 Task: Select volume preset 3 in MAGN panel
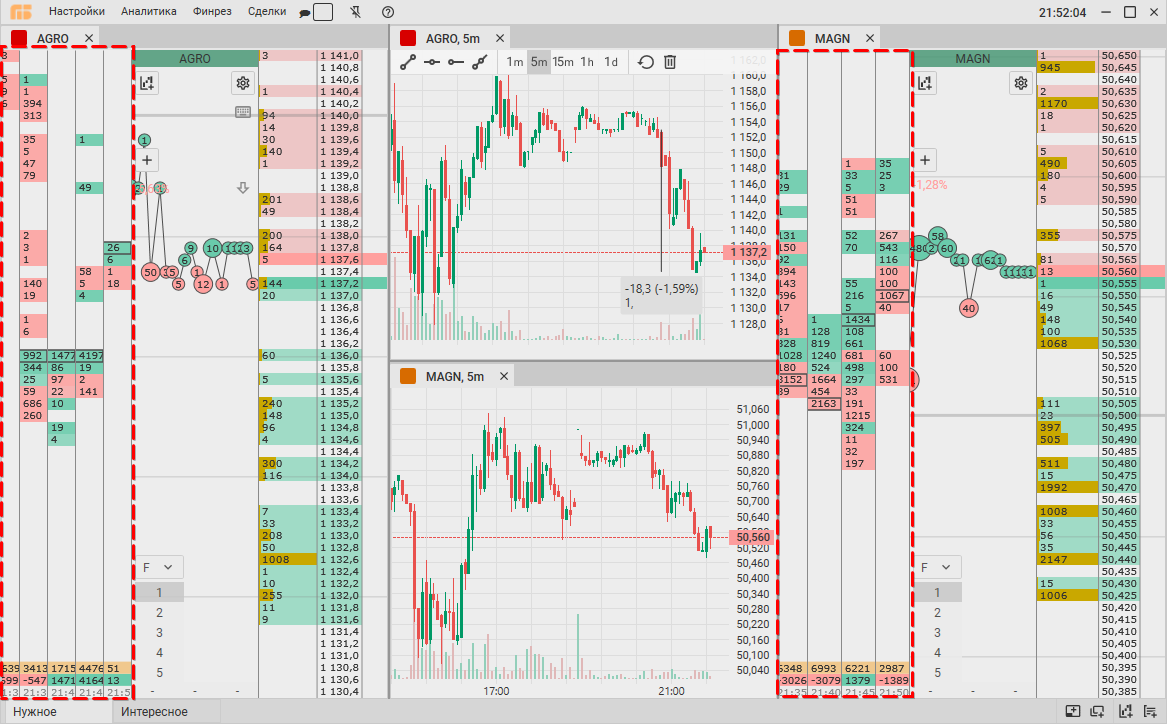click(937, 632)
